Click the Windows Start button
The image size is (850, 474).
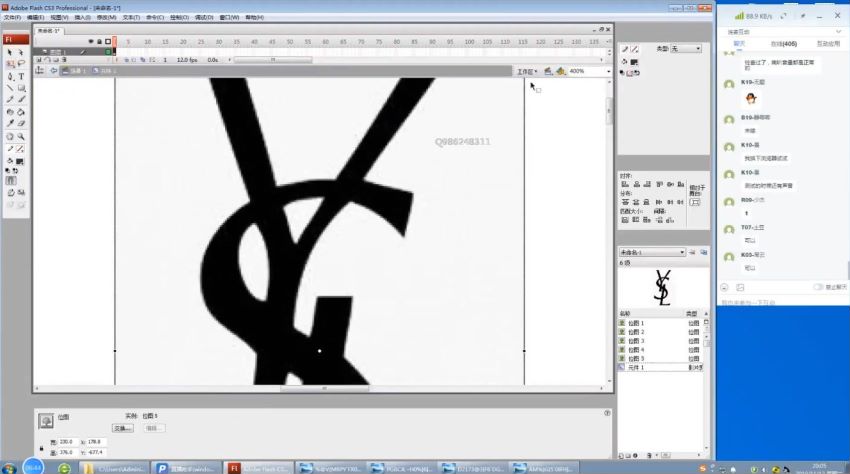(x=9, y=468)
